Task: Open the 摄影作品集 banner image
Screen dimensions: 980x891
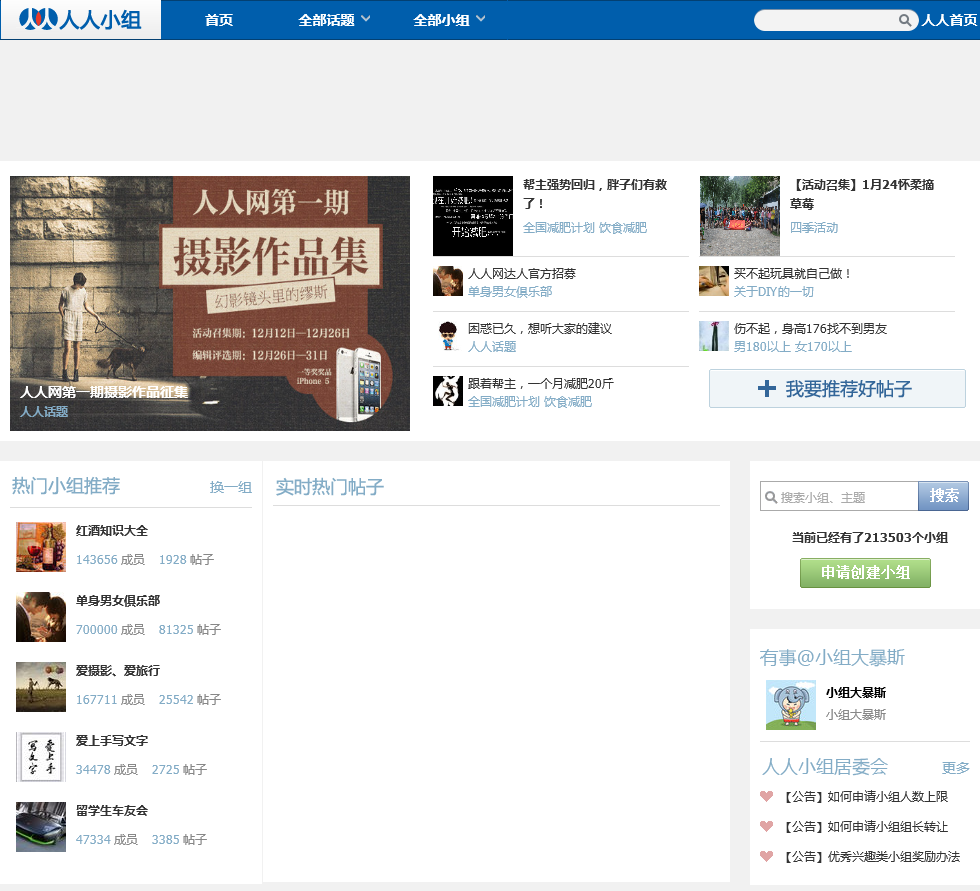Action: coord(210,303)
